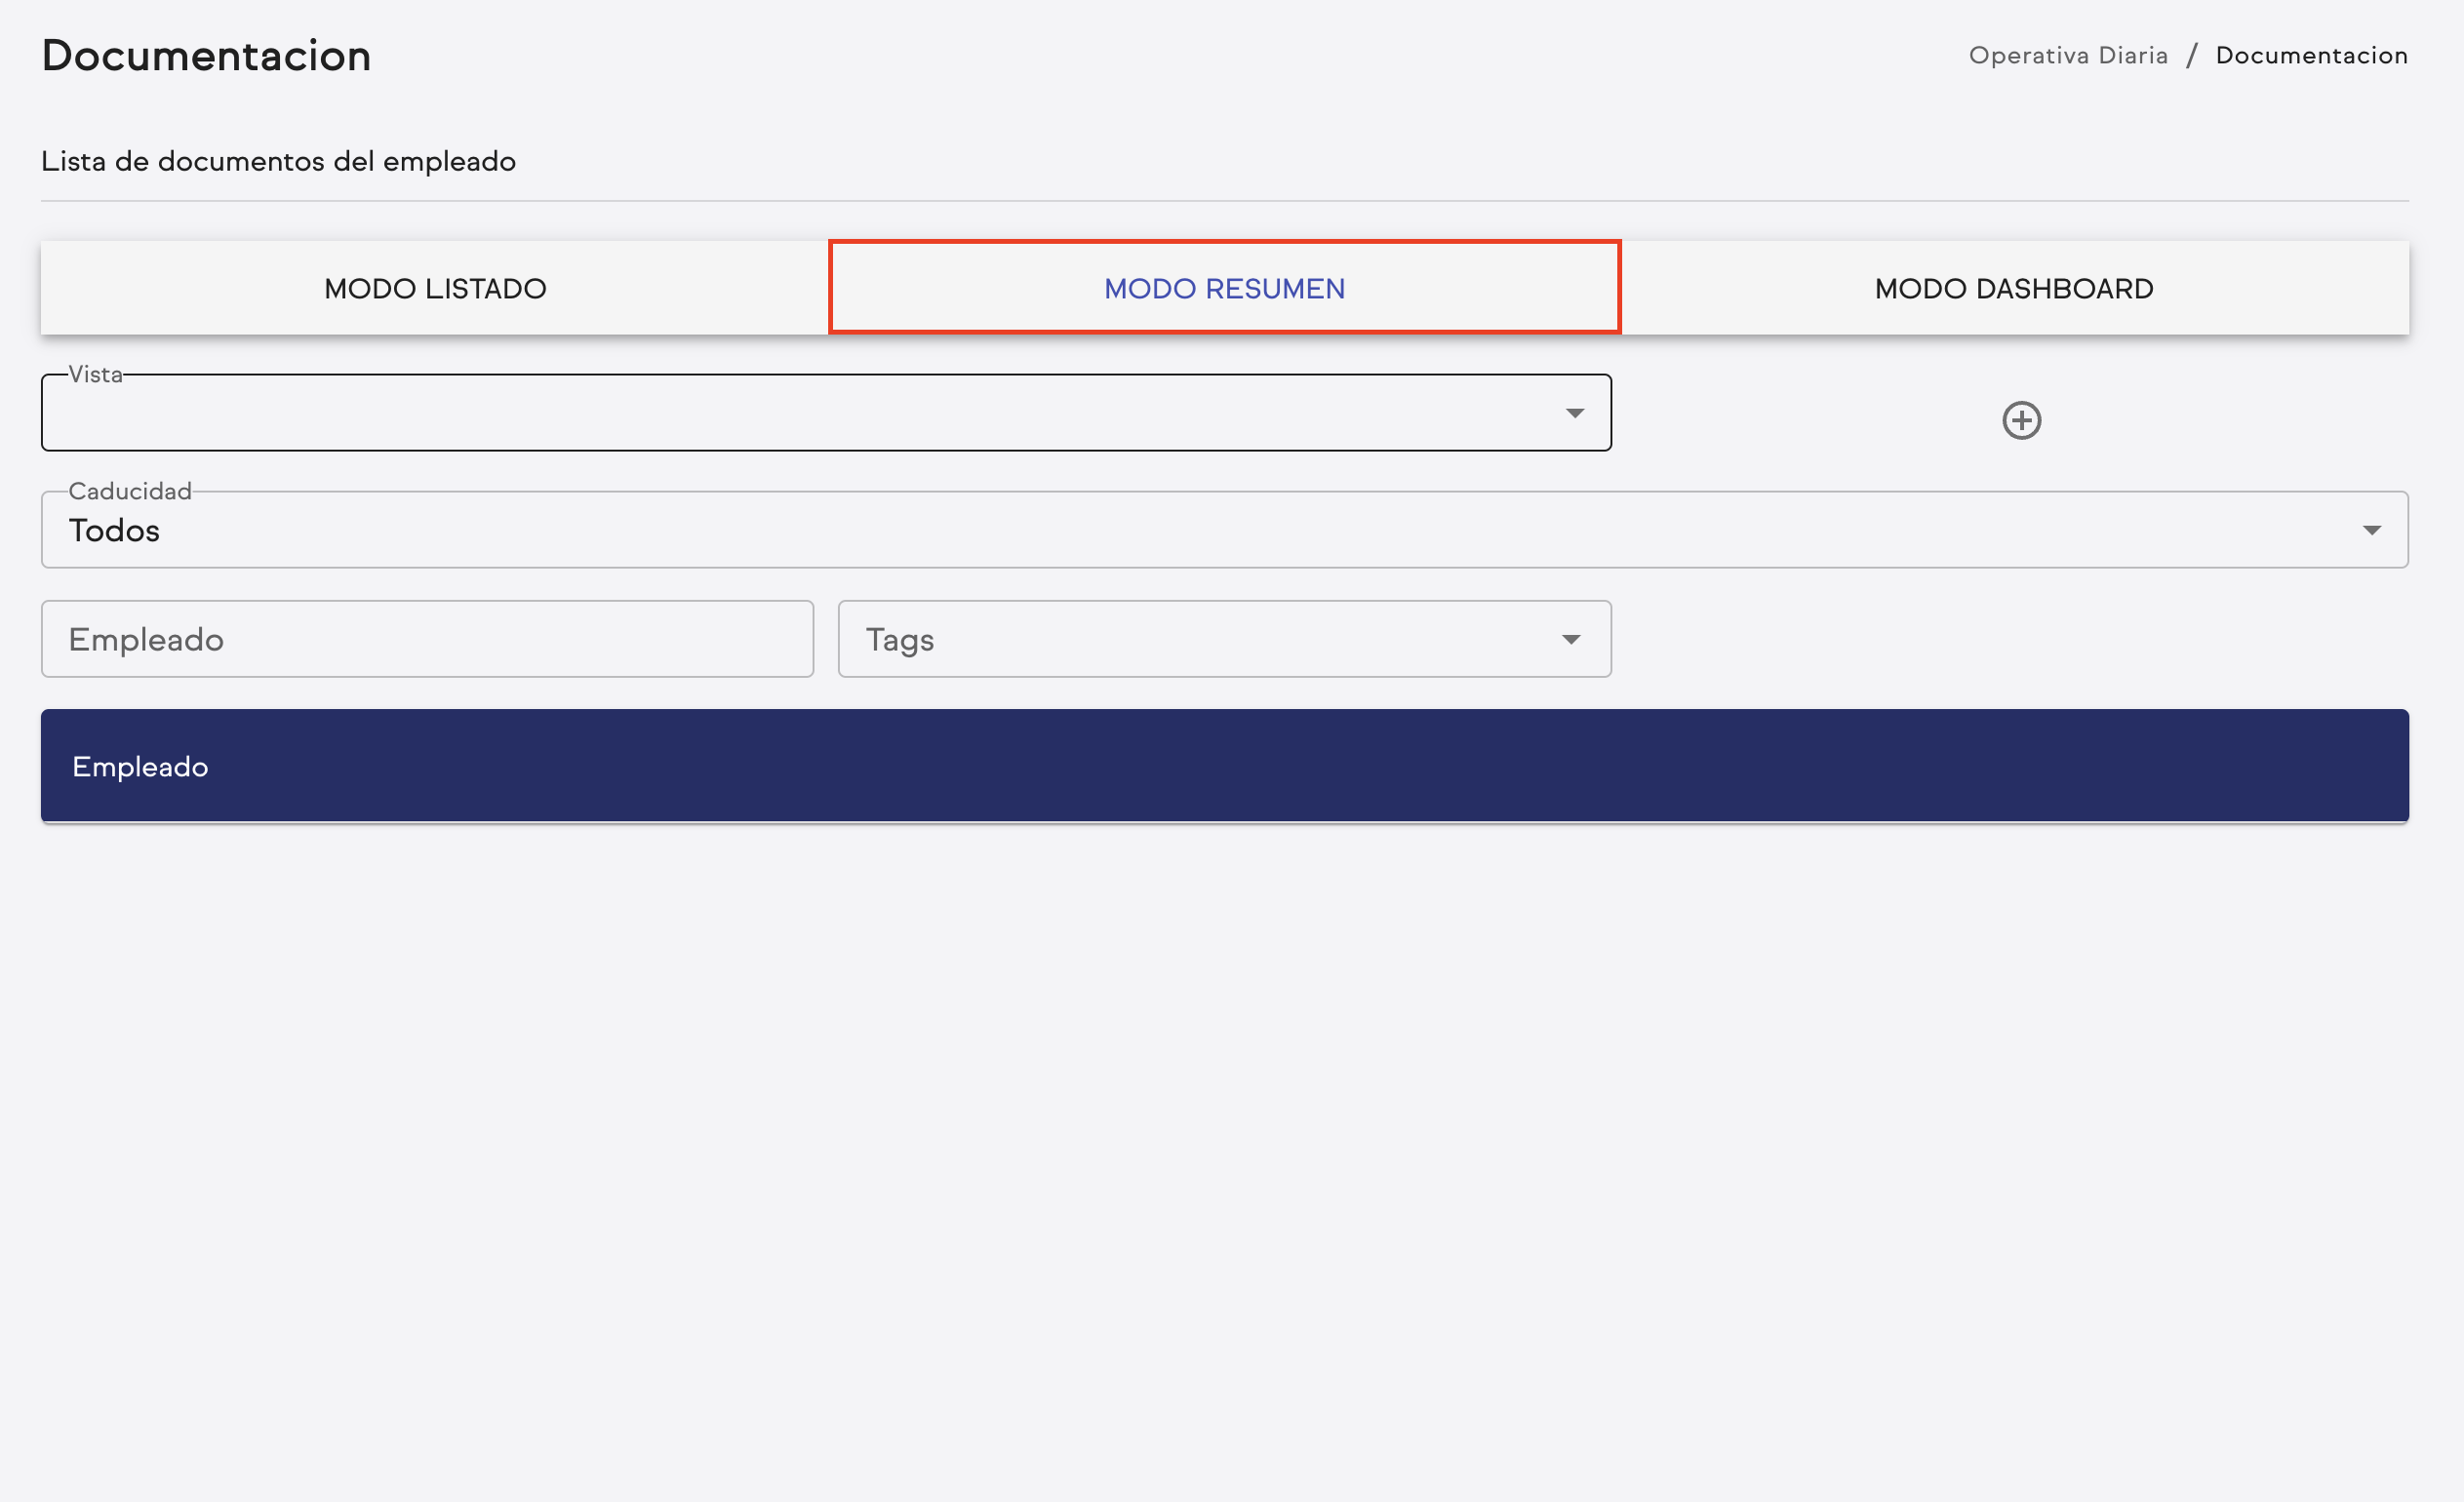Viewport: 2464px width, 1502px height.
Task: Click the Lista de documentos del empleado subtitle
Action: coord(278,161)
